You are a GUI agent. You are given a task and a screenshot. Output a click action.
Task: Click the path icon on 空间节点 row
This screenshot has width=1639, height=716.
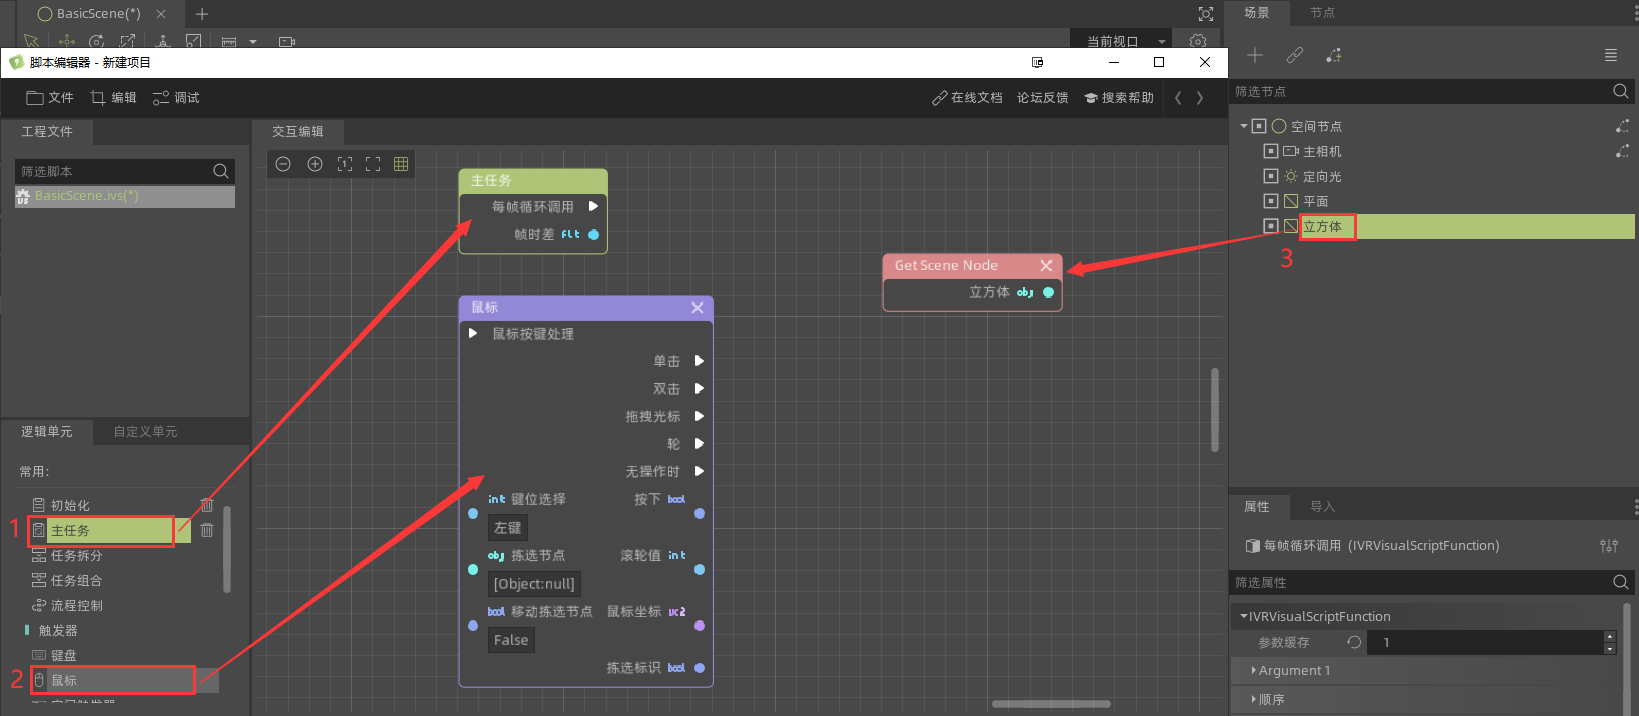(x=1622, y=126)
